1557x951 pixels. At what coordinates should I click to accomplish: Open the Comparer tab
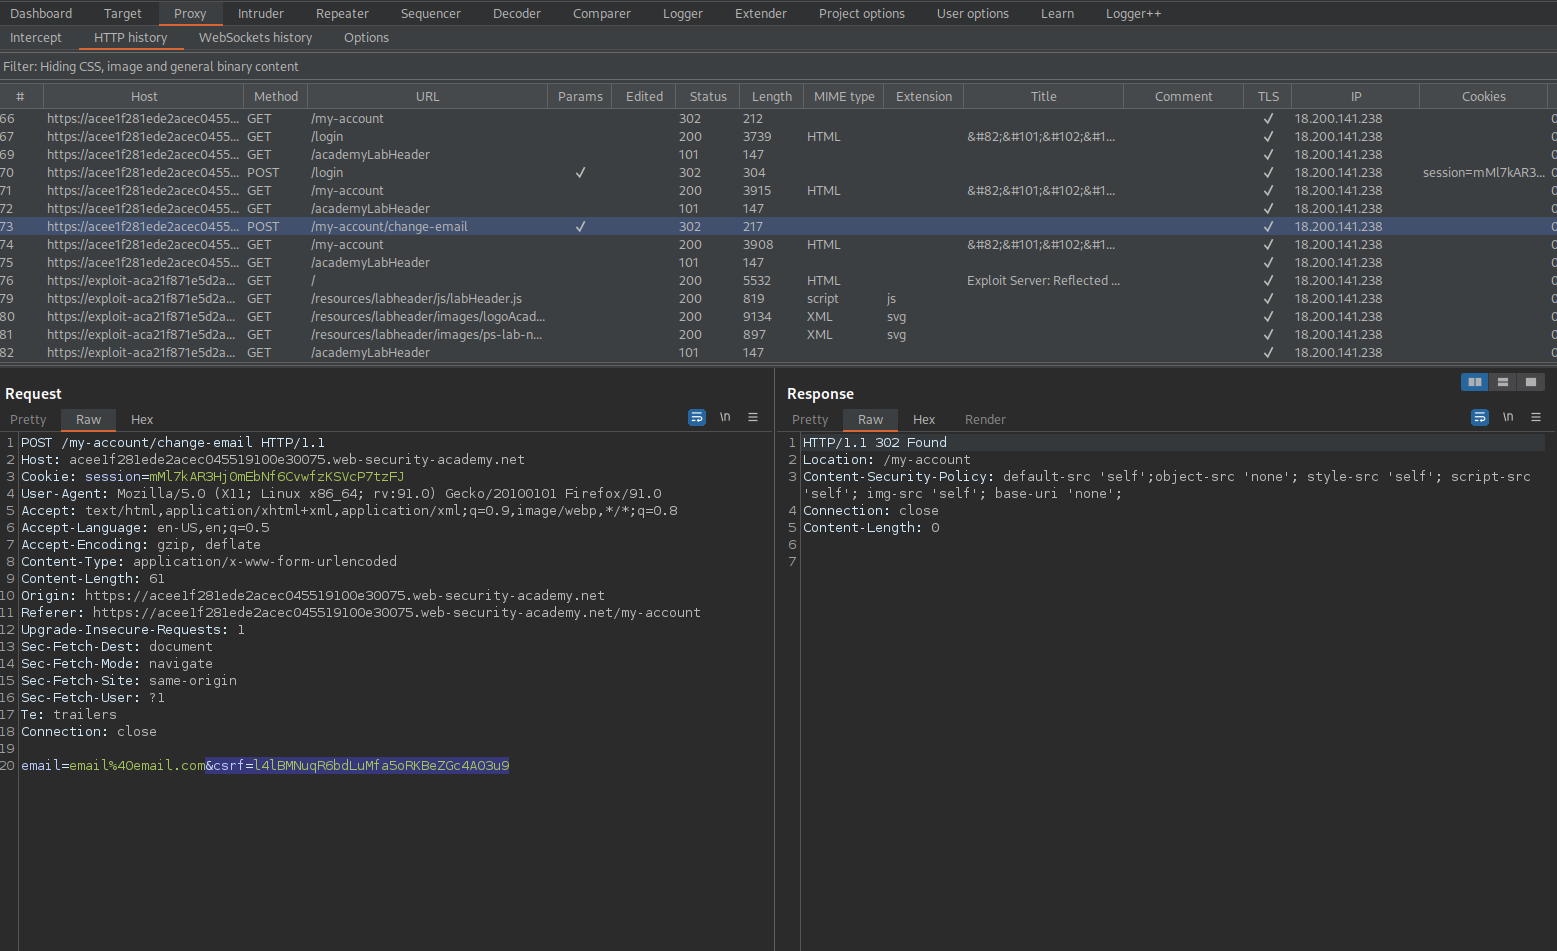pyautogui.click(x=602, y=13)
